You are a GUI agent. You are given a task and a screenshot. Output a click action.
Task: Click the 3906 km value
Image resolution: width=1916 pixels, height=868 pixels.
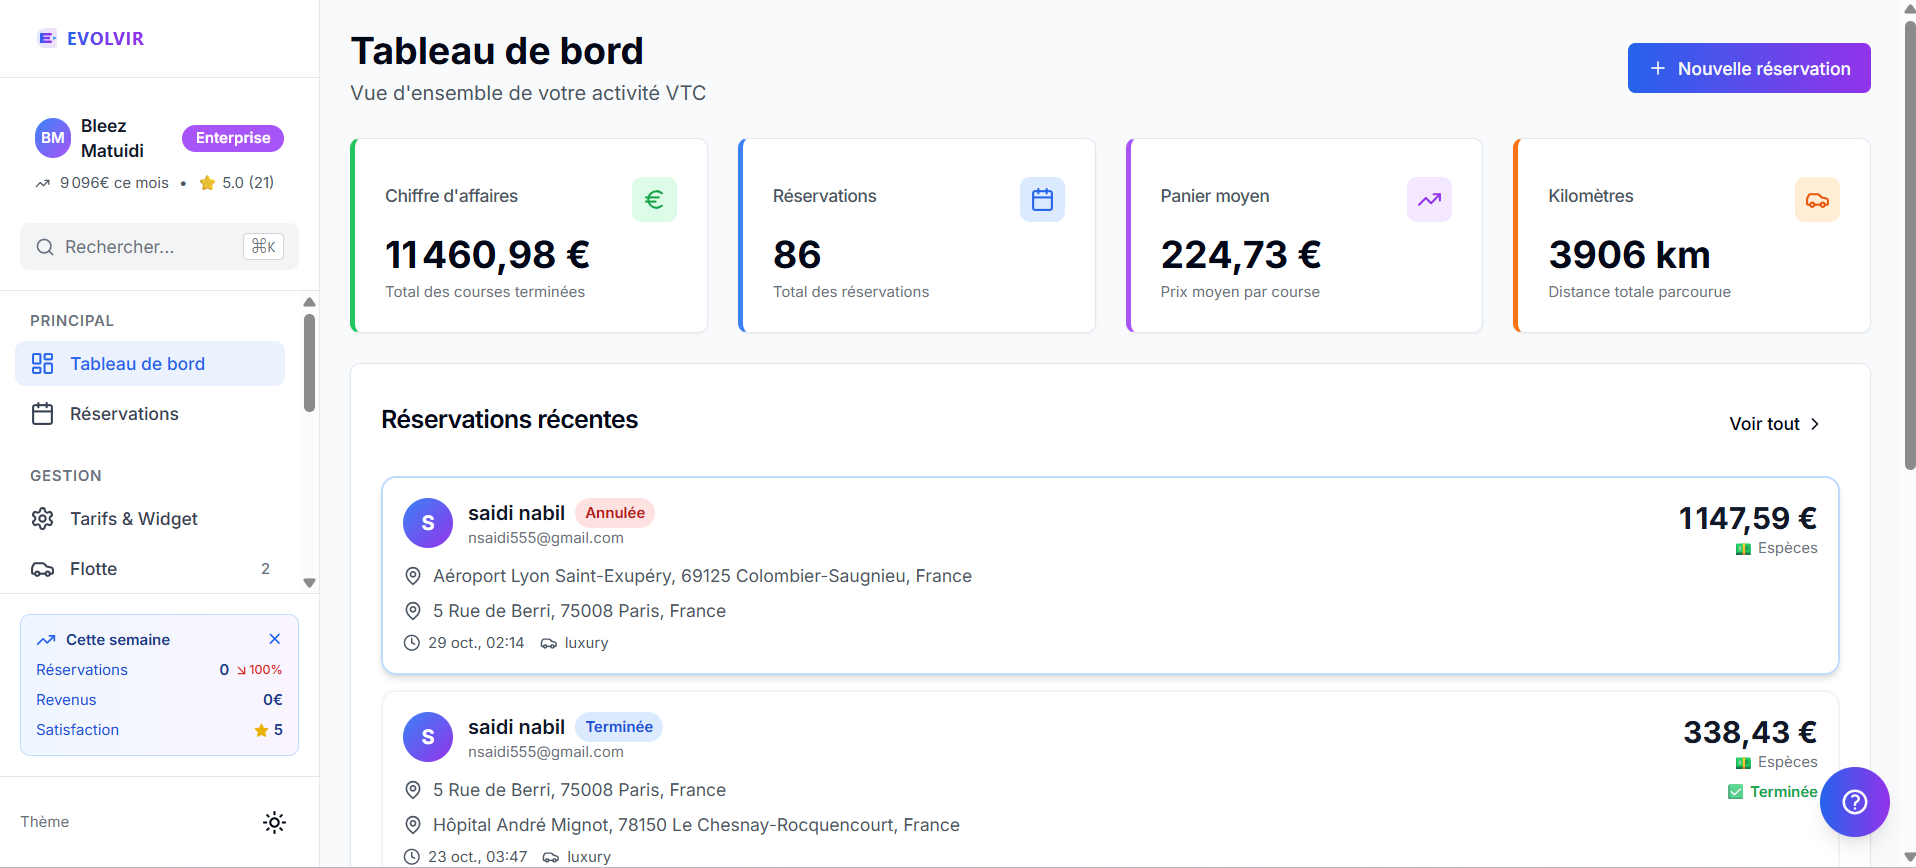click(x=1629, y=255)
